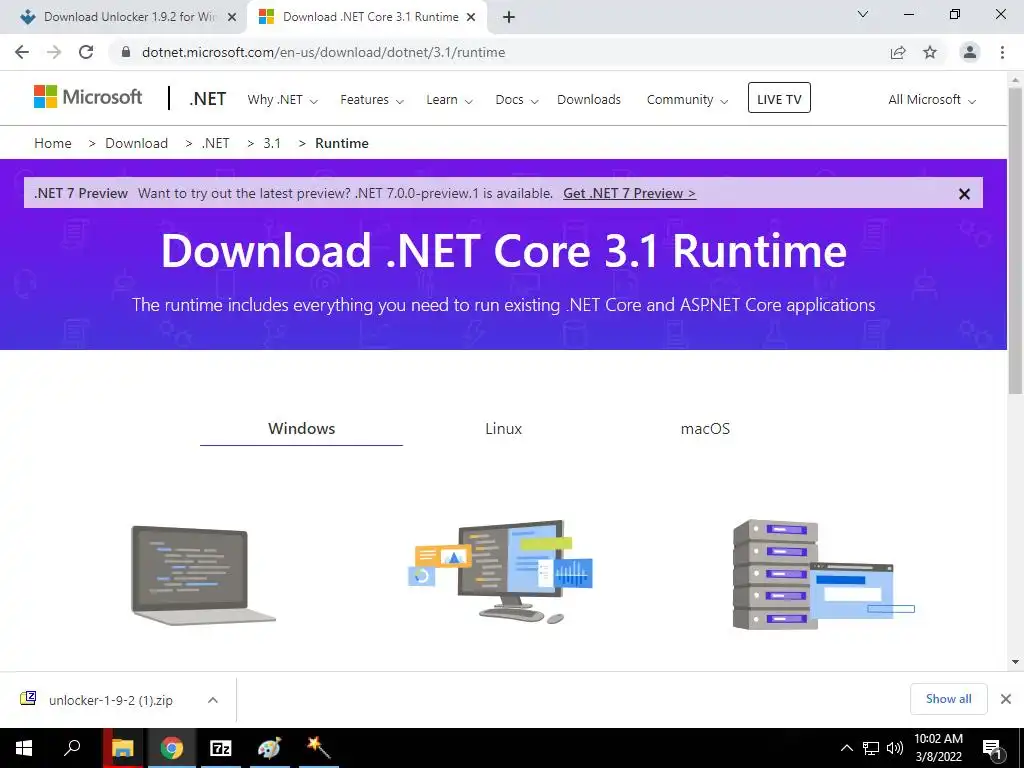Open the Chrome profile avatar
Image resolution: width=1024 pixels, height=768 pixels.
970,52
